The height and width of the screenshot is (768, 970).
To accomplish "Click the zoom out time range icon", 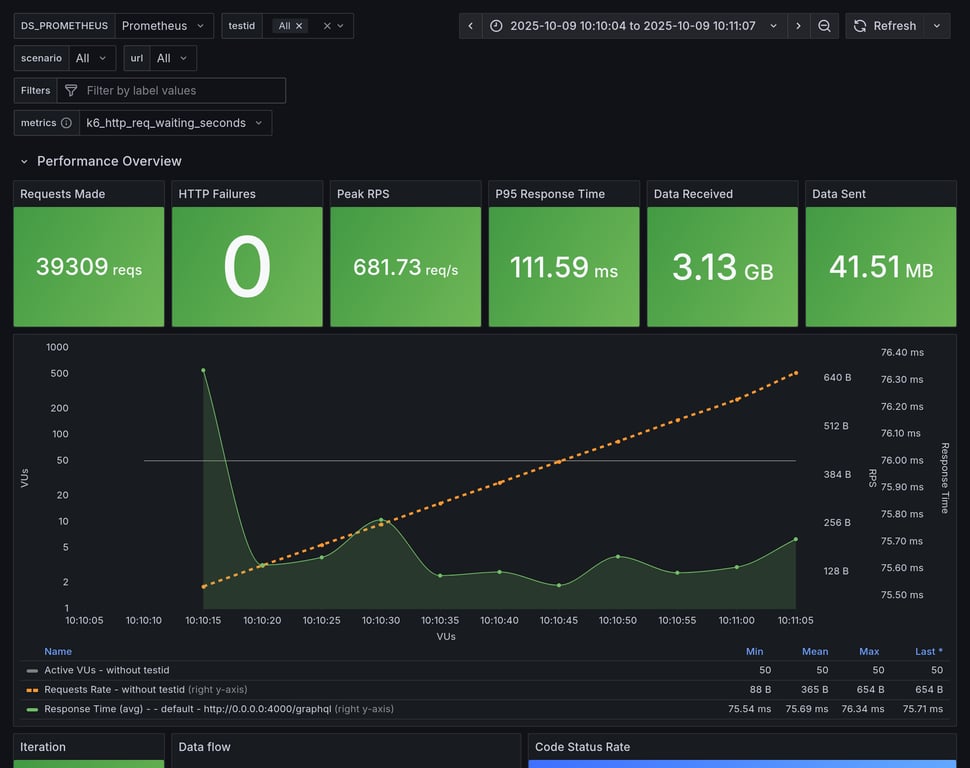I will pyautogui.click(x=824, y=26).
